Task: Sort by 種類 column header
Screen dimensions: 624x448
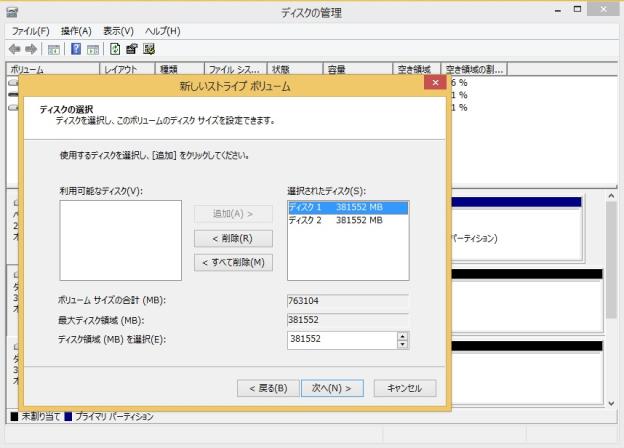Action: click(179, 69)
